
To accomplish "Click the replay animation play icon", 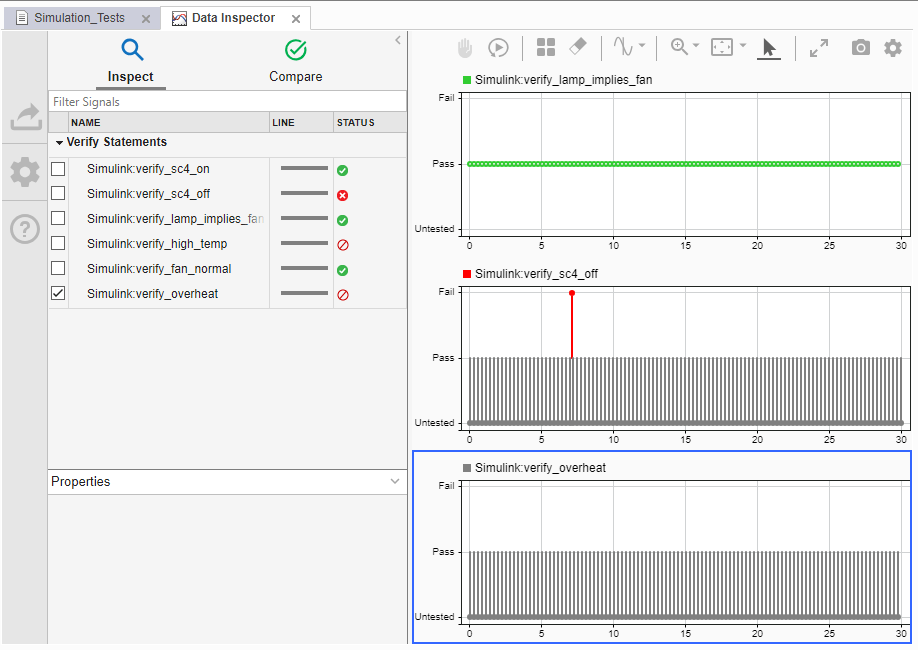I will 498,47.
